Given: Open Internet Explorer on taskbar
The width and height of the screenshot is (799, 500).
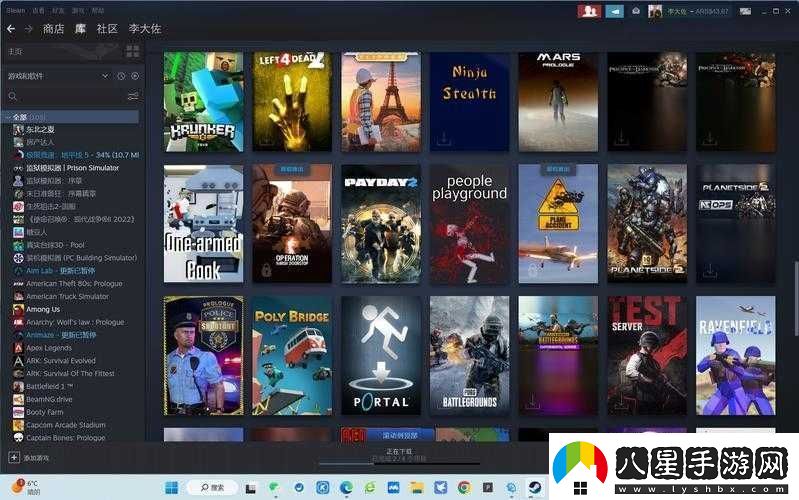Looking at the screenshot, I should click(370, 488).
